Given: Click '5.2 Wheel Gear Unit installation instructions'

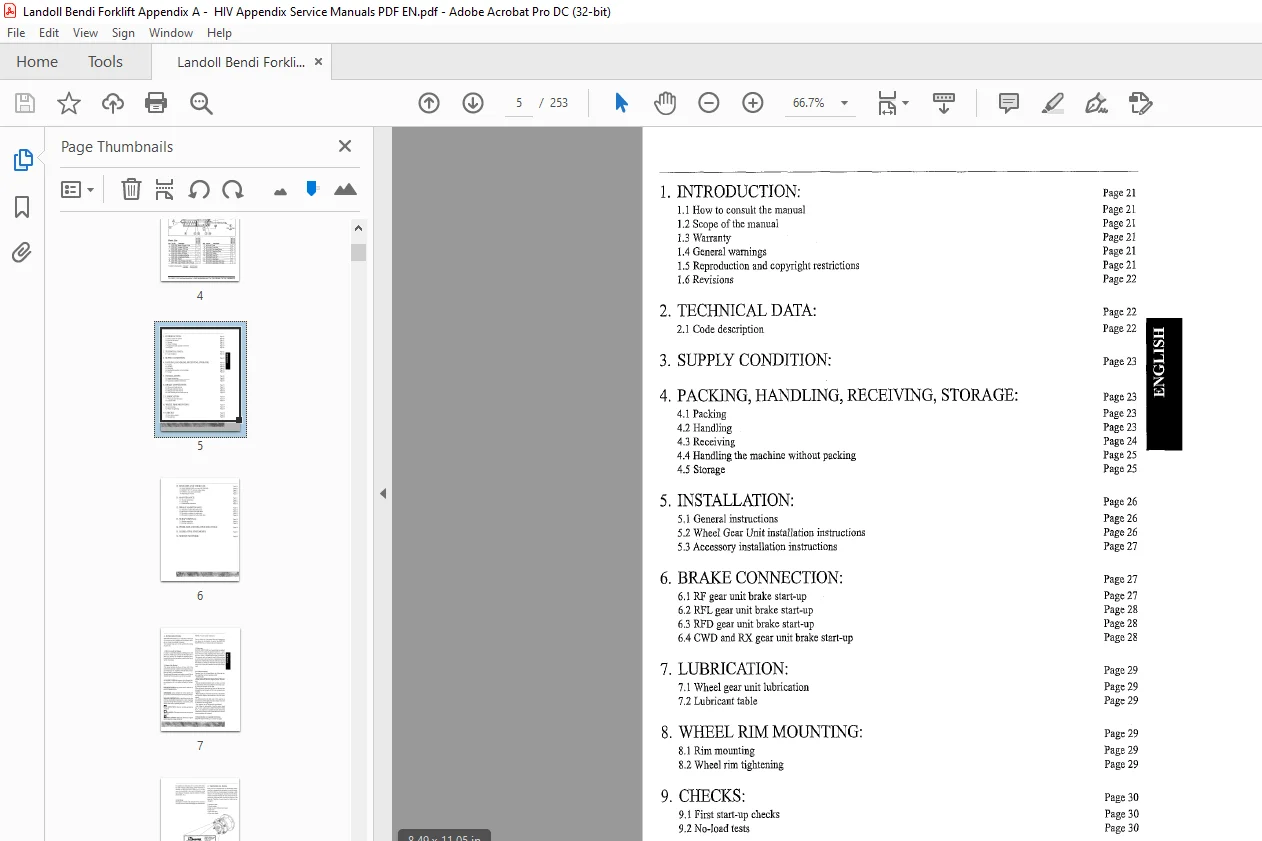Looking at the screenshot, I should coord(771,533).
